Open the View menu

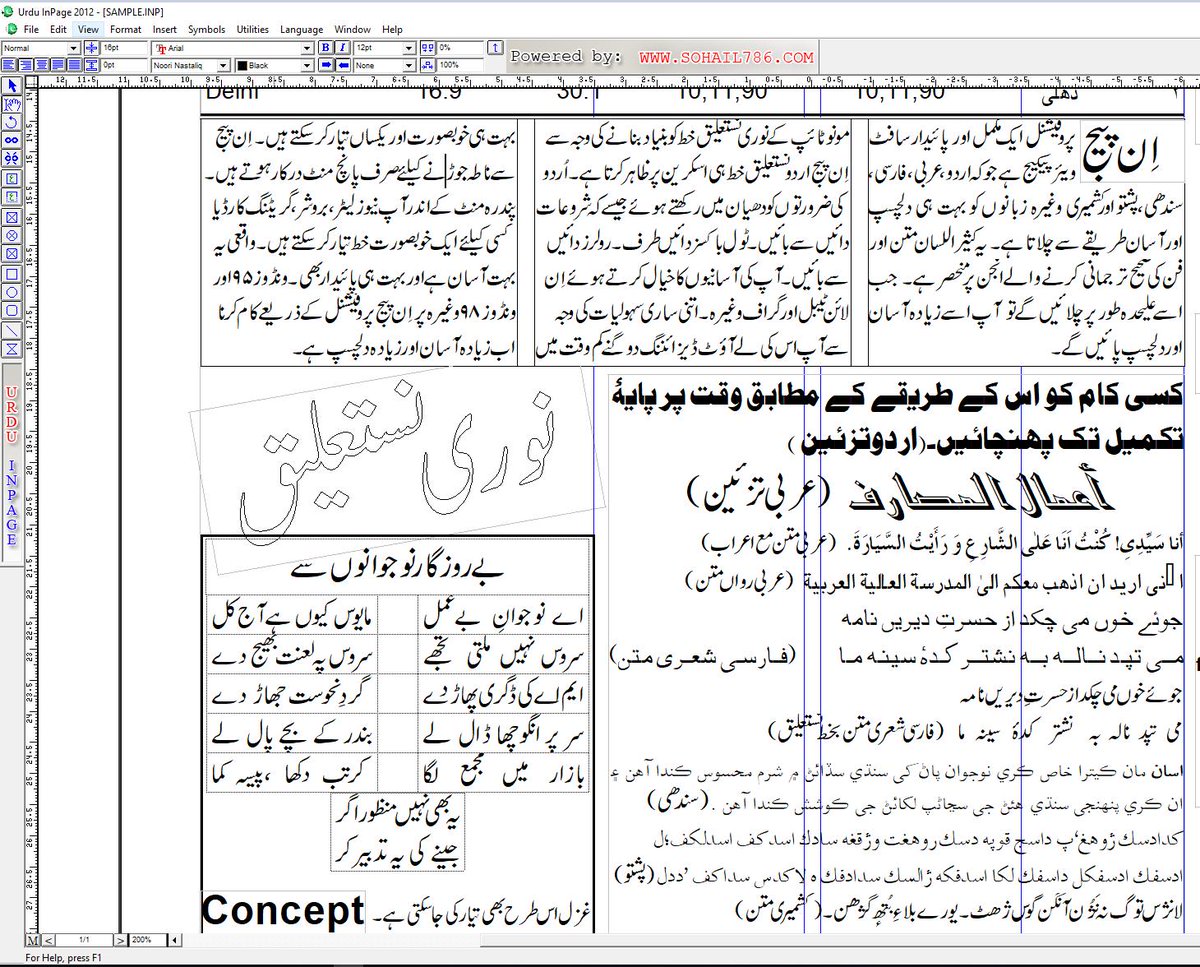point(88,30)
